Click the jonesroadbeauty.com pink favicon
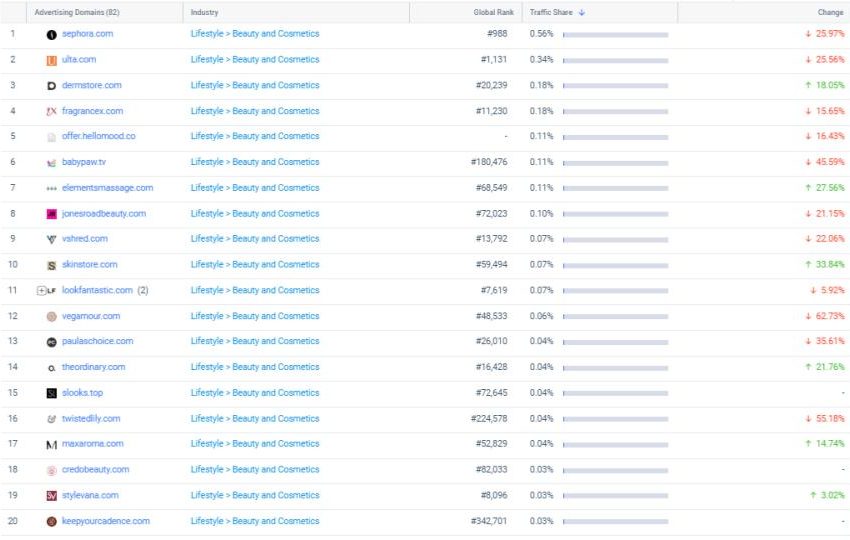Image resolution: width=850 pixels, height=540 pixels. (x=51, y=214)
